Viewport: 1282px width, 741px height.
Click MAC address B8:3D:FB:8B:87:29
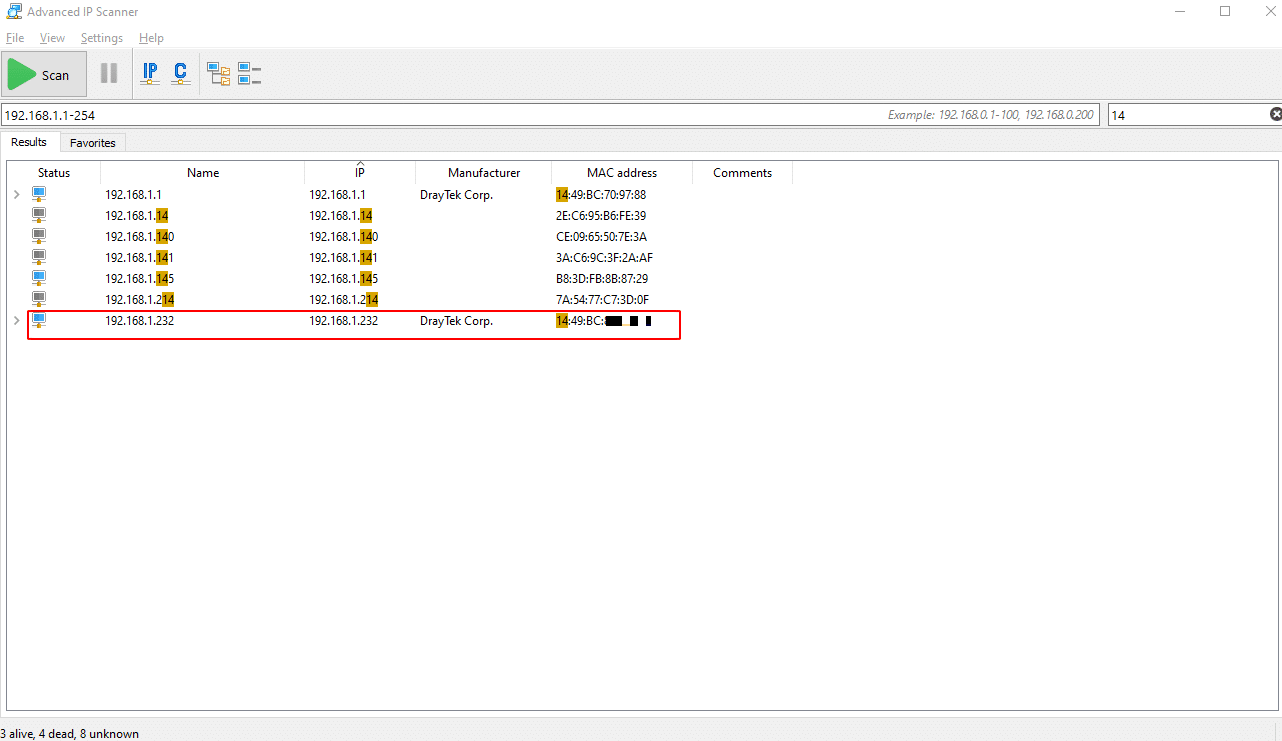point(602,279)
